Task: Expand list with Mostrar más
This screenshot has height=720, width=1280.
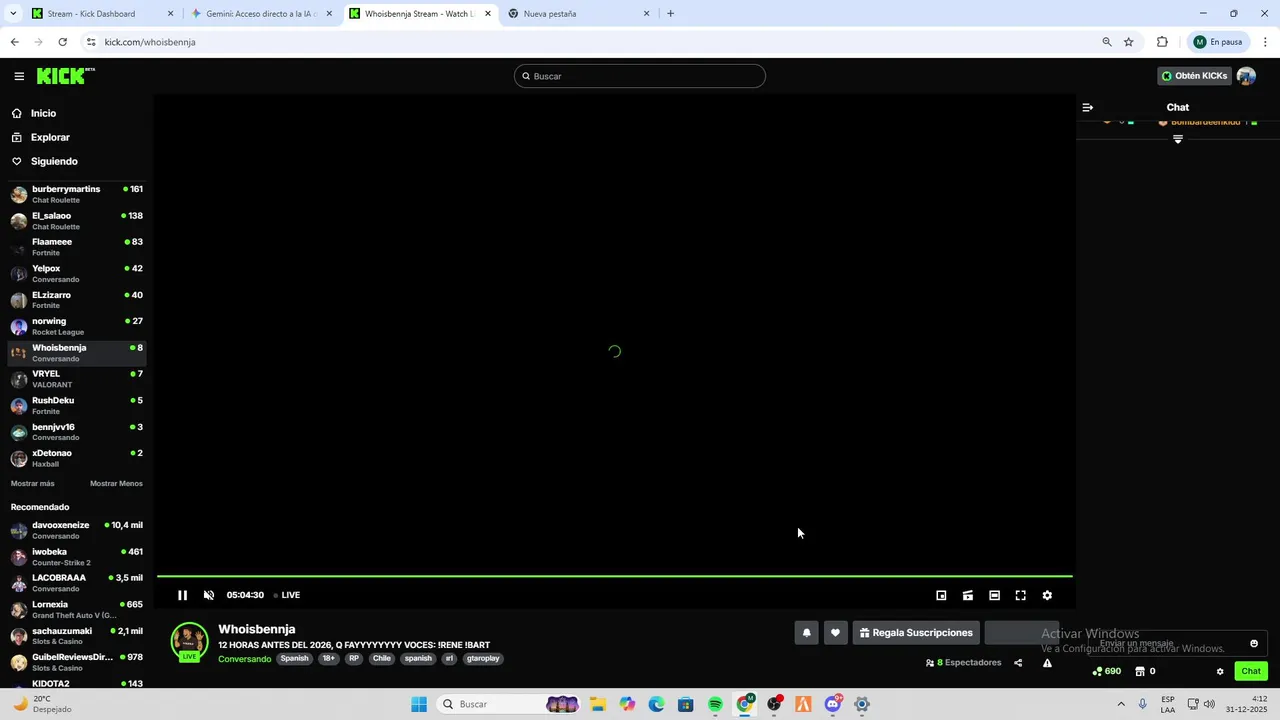Action: pyautogui.click(x=33, y=484)
